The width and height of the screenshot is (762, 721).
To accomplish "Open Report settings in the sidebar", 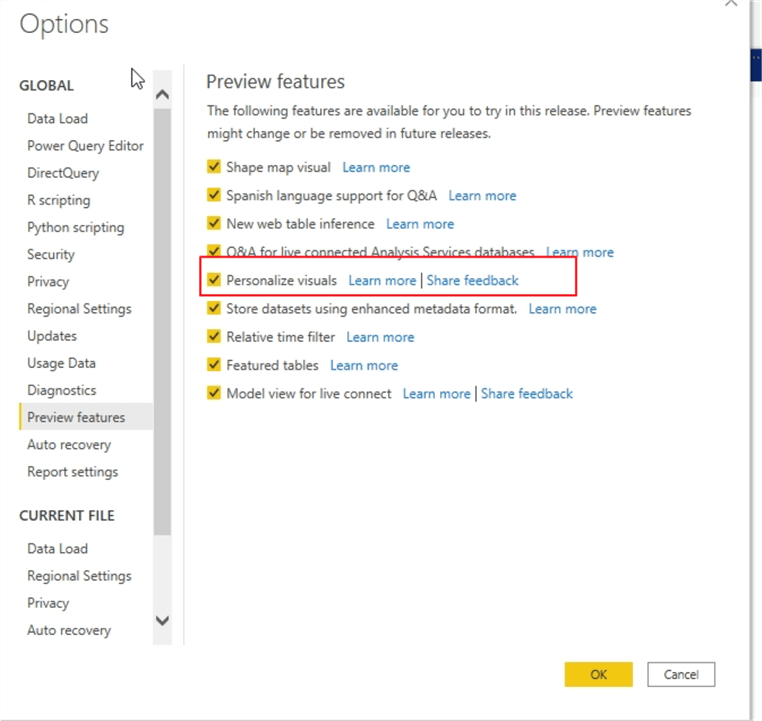I will point(72,472).
